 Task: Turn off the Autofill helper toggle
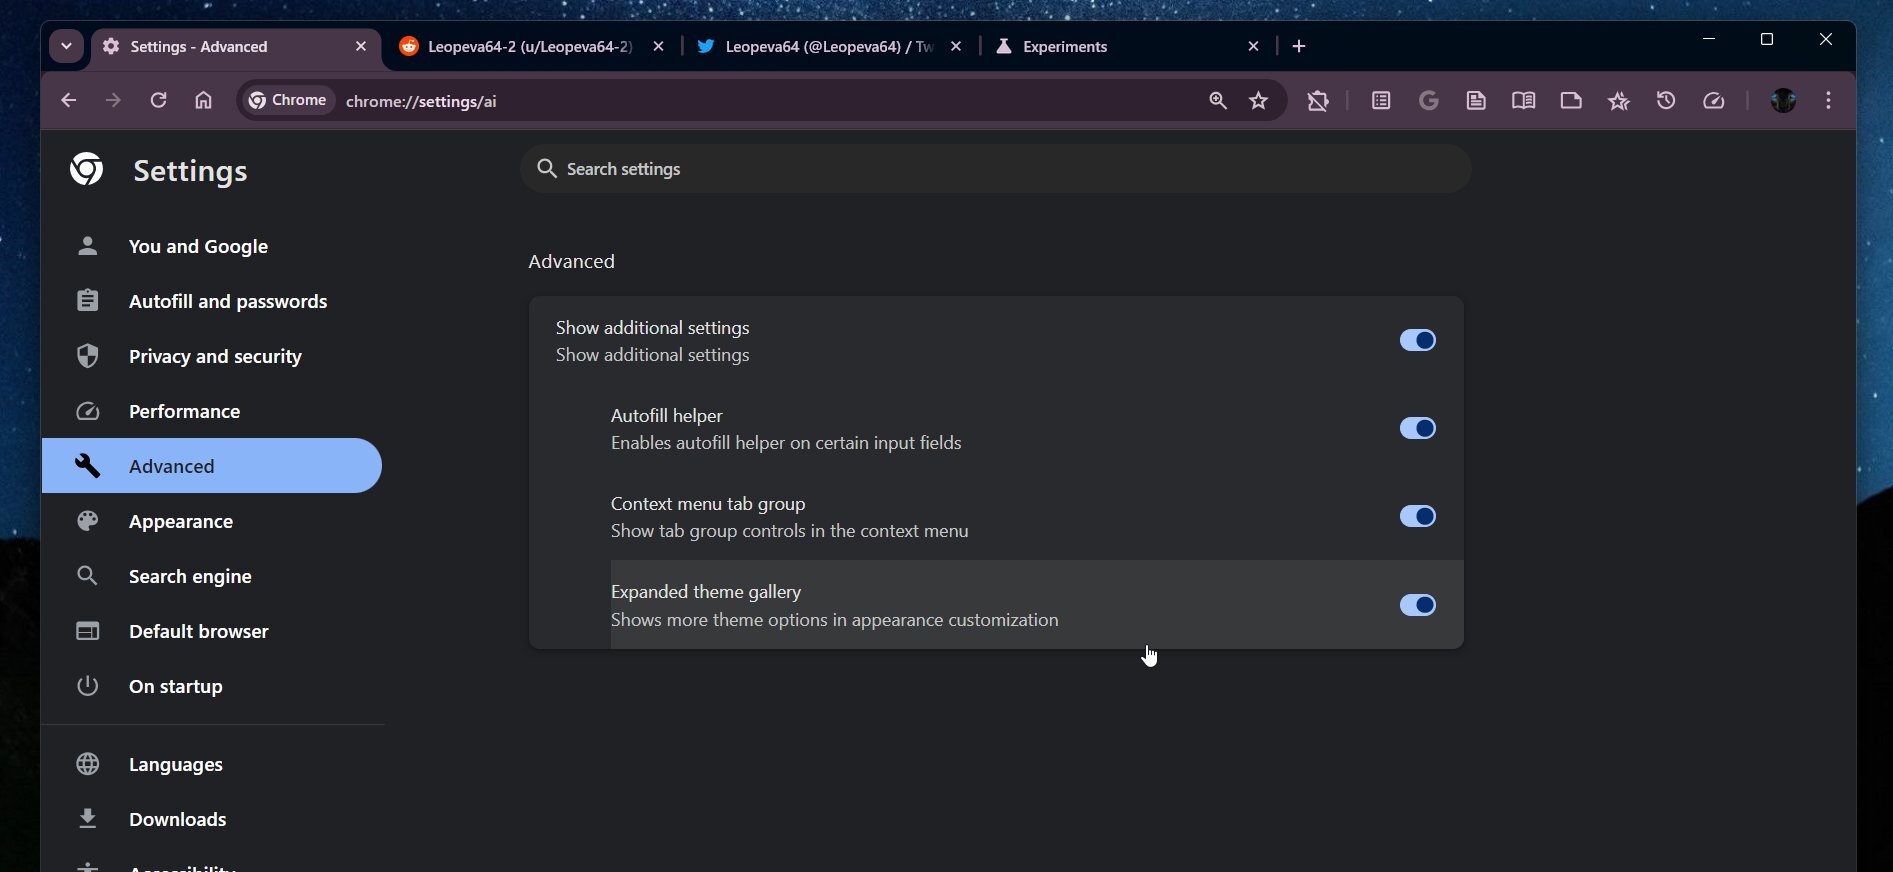tap(1417, 429)
